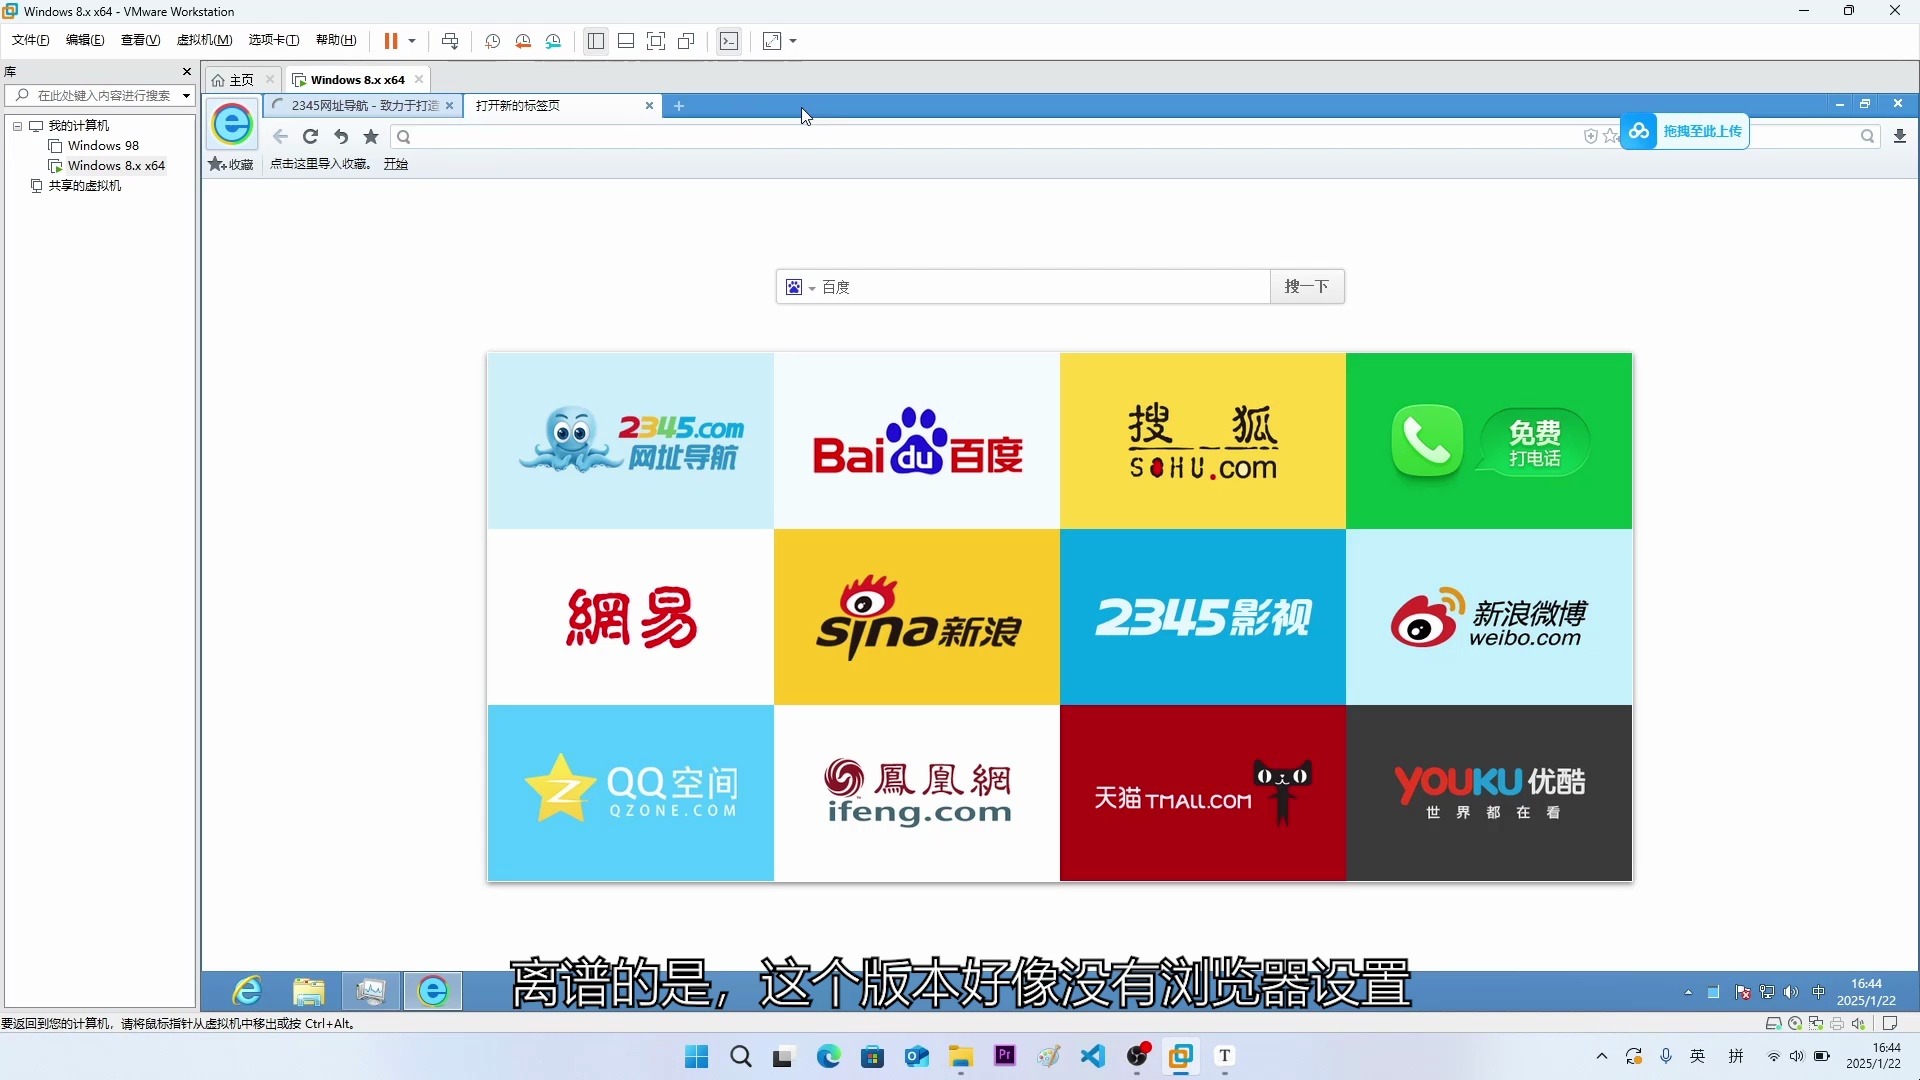Click the 拖拽至此上传 cloud upload widget
The width and height of the screenshot is (1920, 1080).
click(x=1685, y=131)
